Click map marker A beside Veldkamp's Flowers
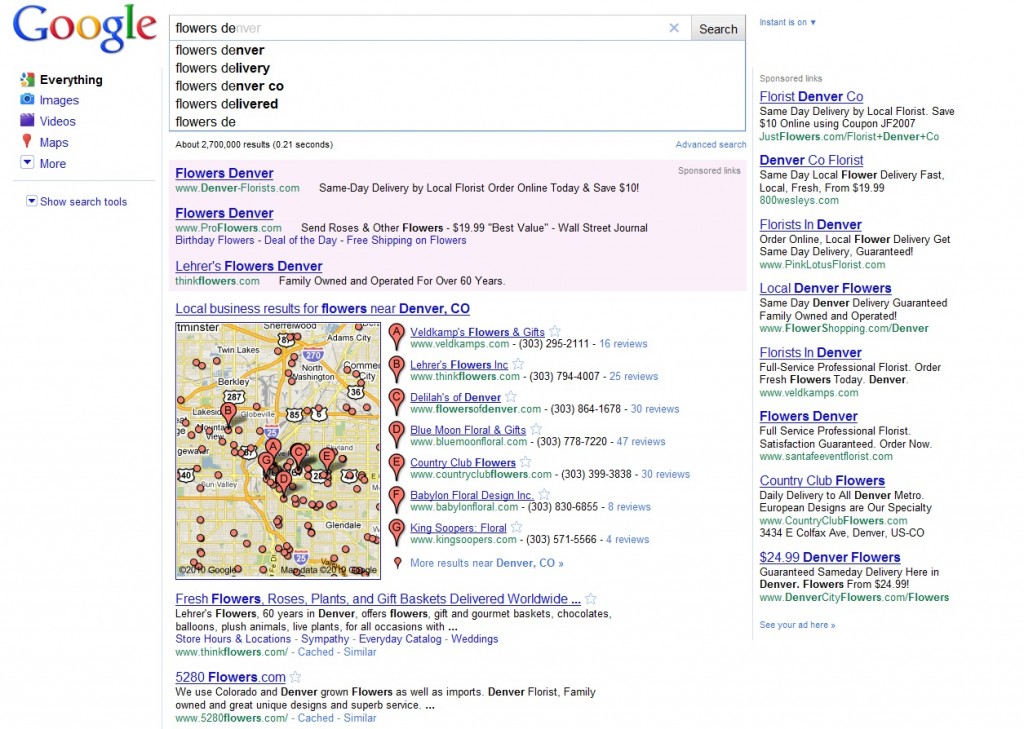 coord(396,336)
